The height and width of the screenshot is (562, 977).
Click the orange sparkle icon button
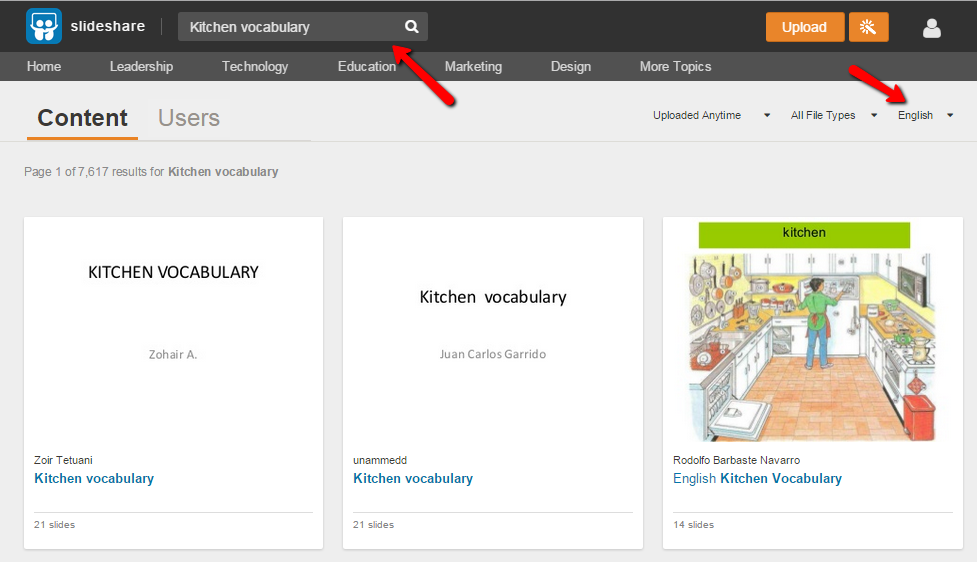click(868, 27)
